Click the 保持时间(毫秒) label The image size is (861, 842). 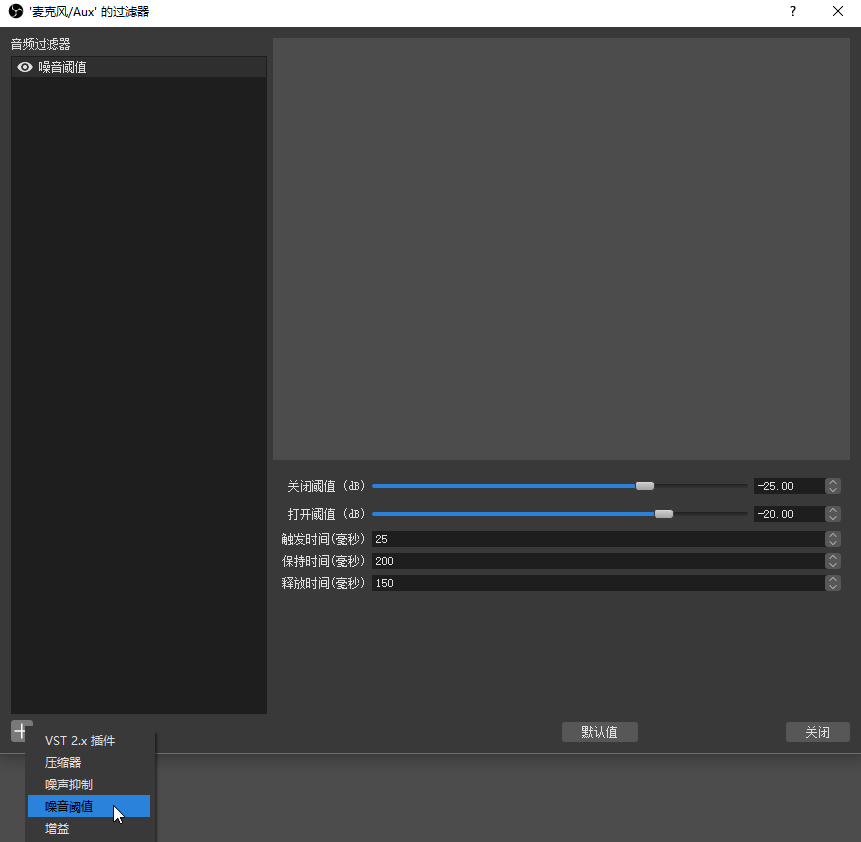click(x=323, y=561)
